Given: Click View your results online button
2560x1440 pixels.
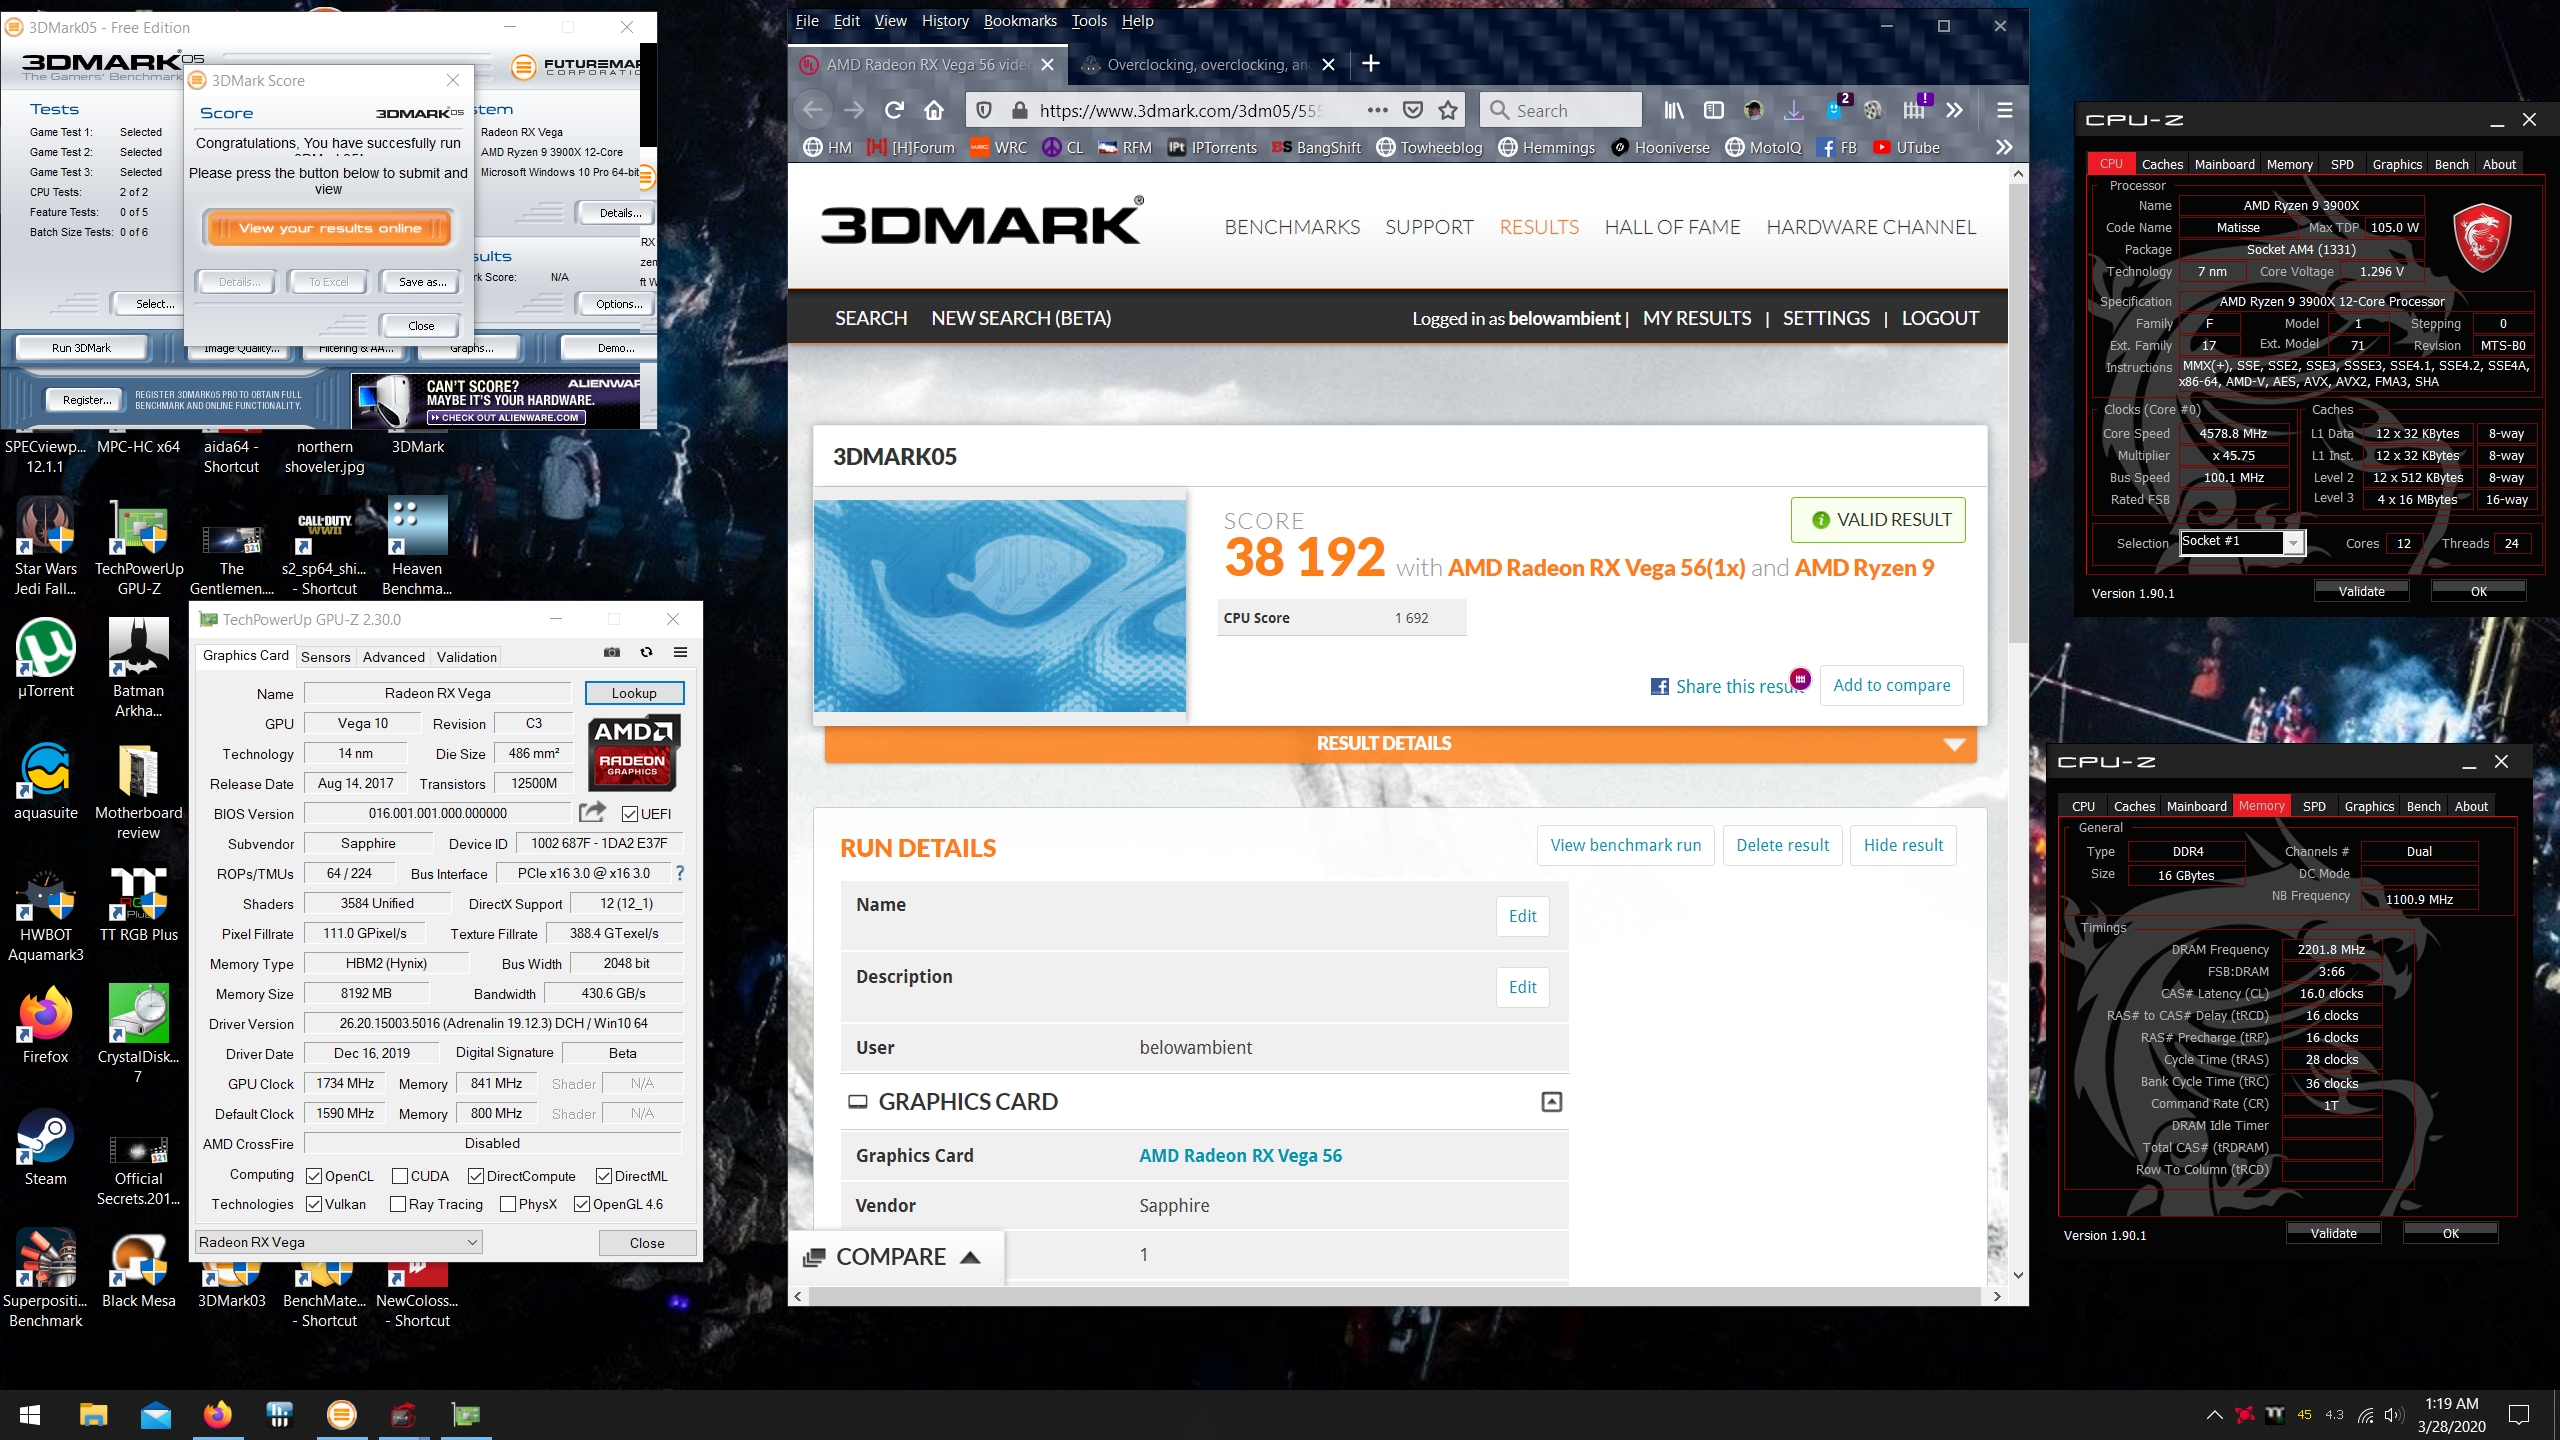Looking at the screenshot, I should (x=329, y=228).
